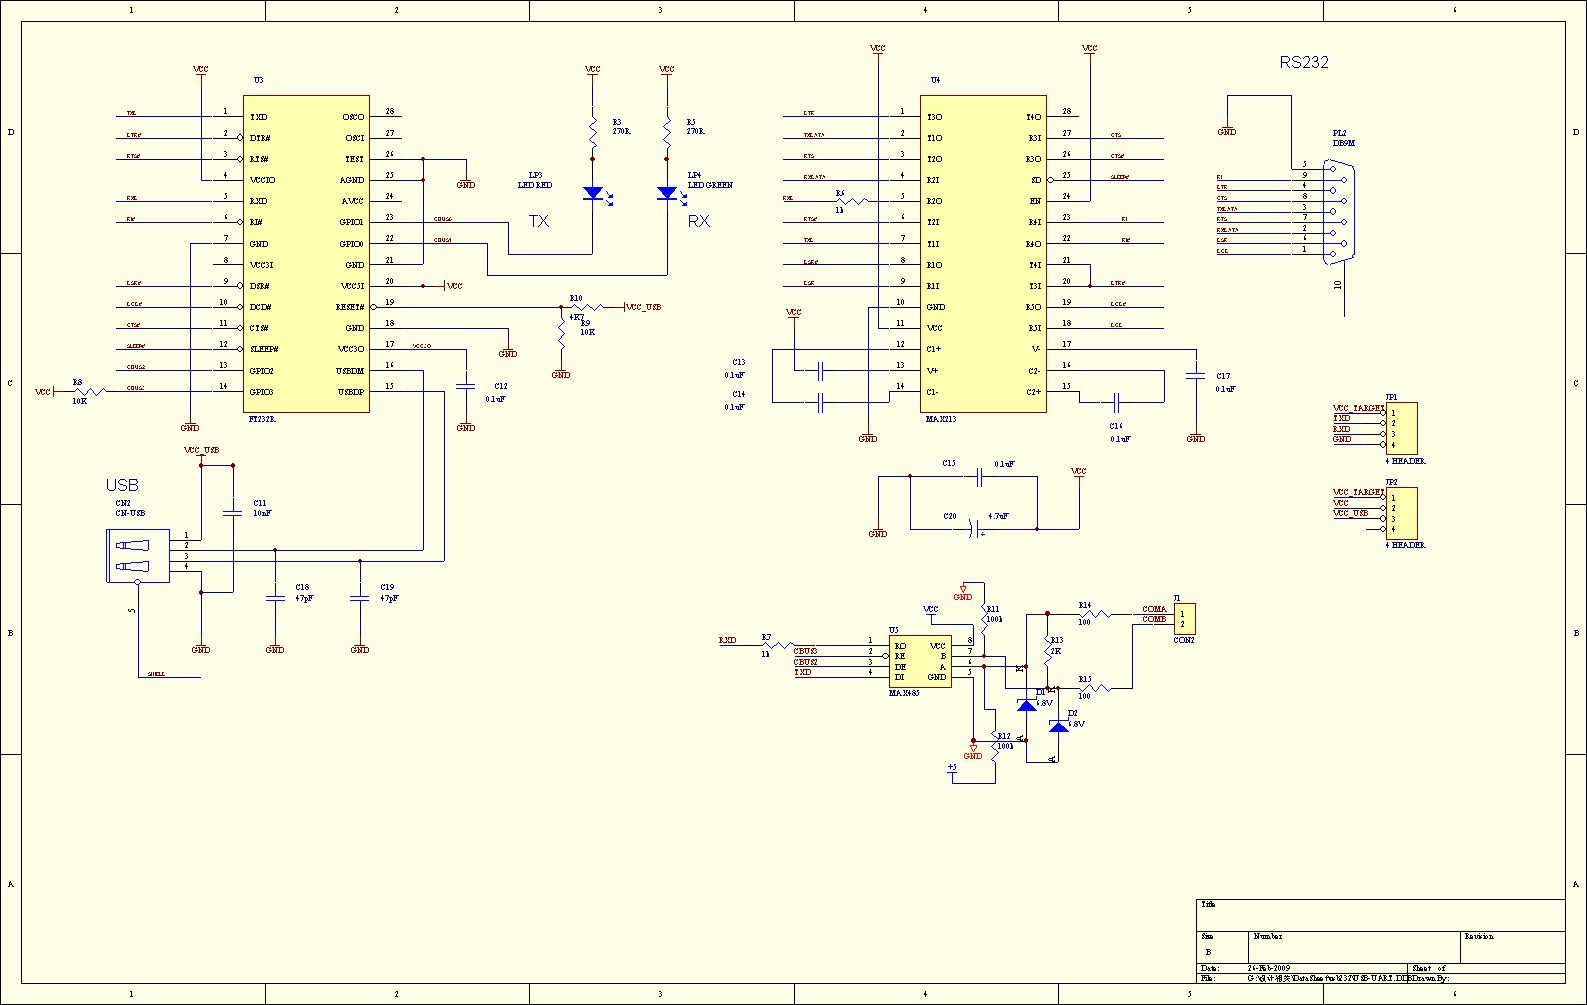Select the PL2 DB9M connector symbol
Viewport: 1587px width, 1005px height.
[x=1338, y=212]
